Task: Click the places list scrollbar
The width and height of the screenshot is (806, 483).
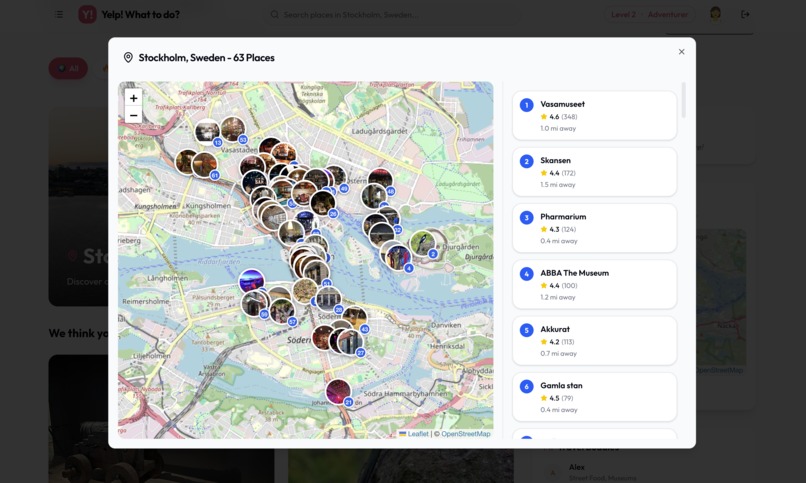Action: pos(683,100)
